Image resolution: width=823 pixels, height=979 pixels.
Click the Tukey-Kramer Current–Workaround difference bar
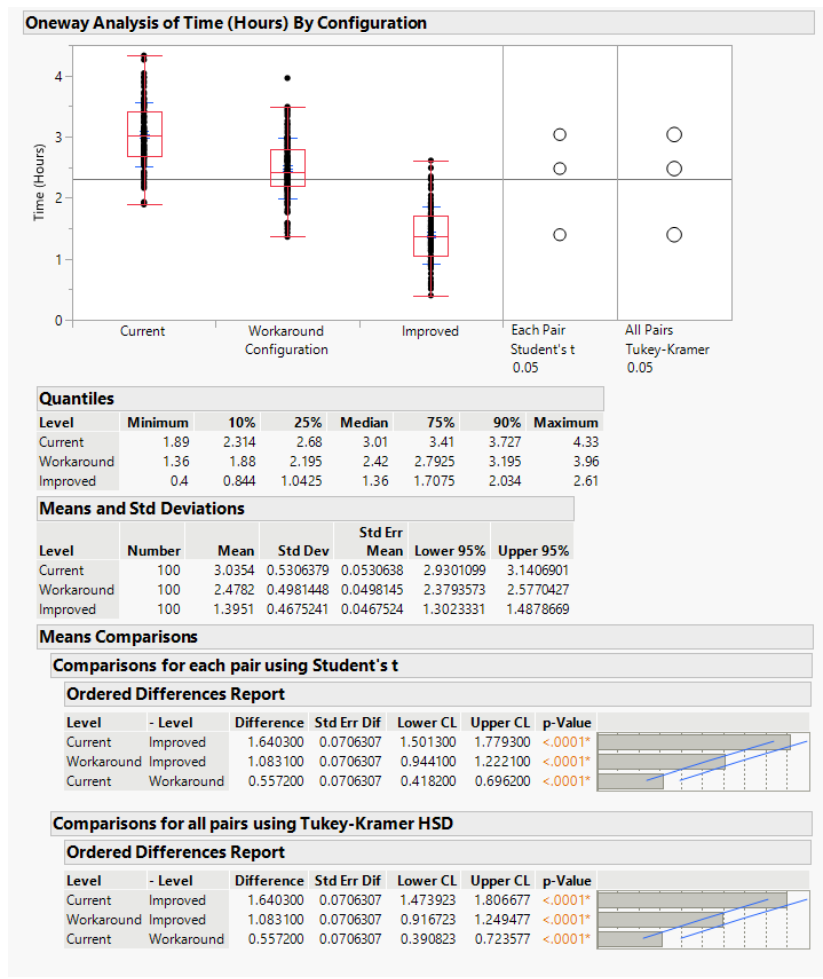(630, 939)
